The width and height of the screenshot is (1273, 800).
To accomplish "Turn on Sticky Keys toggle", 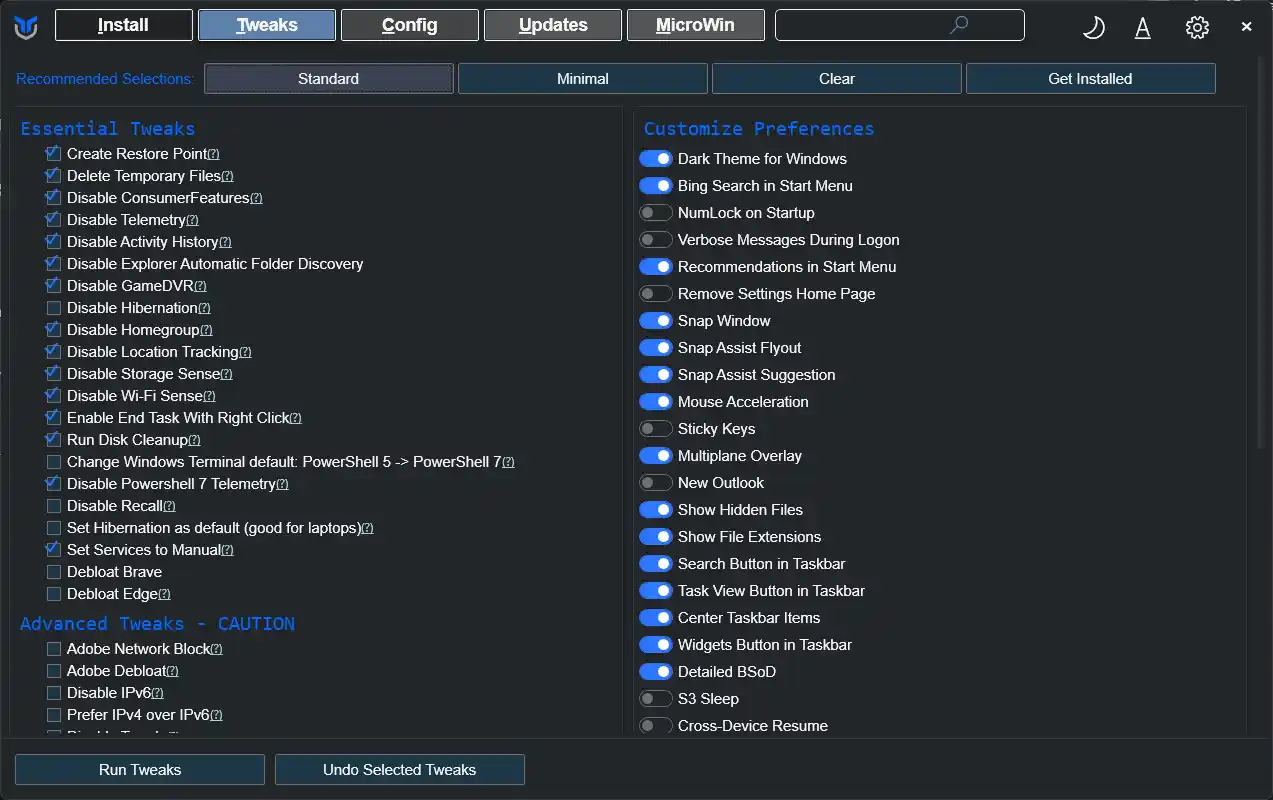I will (656, 429).
